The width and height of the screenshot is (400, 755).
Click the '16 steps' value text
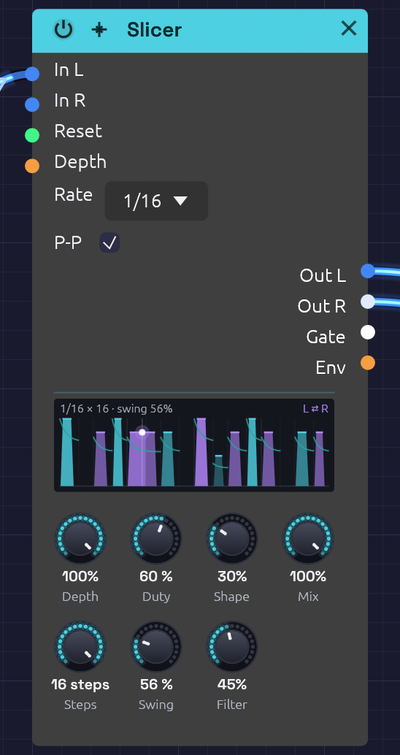click(80, 684)
